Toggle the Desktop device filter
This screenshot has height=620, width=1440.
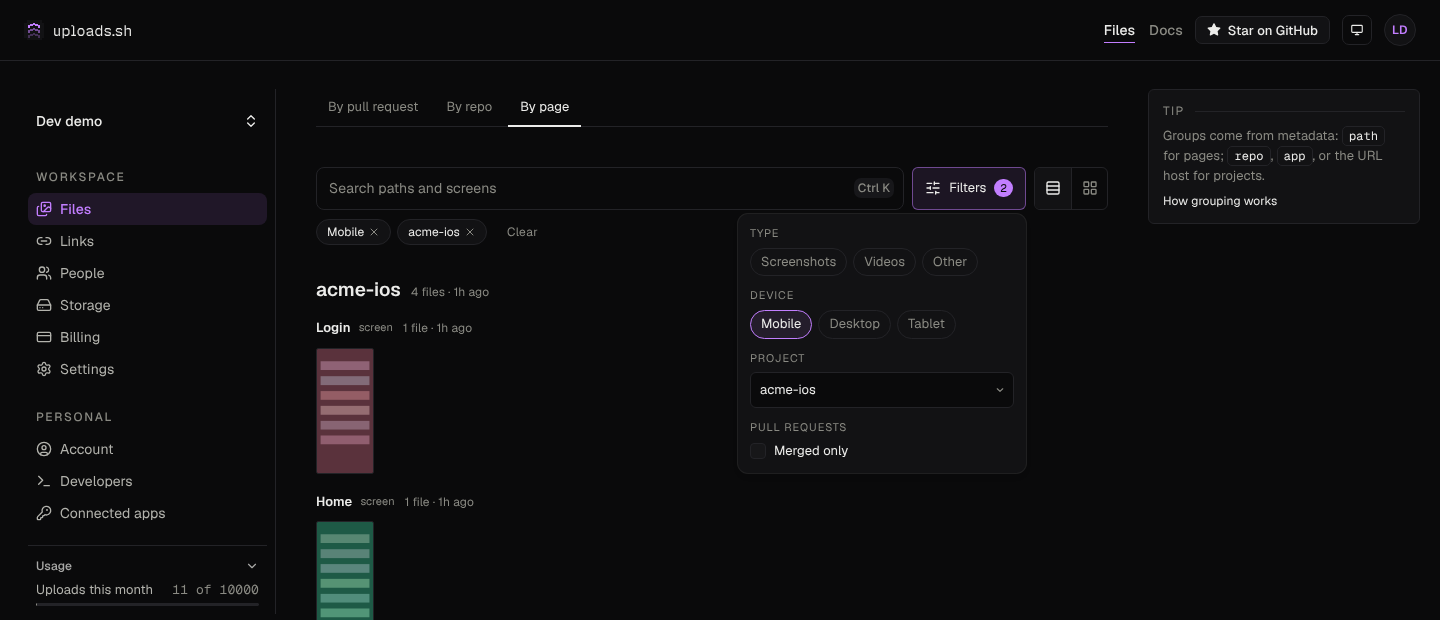coord(854,324)
